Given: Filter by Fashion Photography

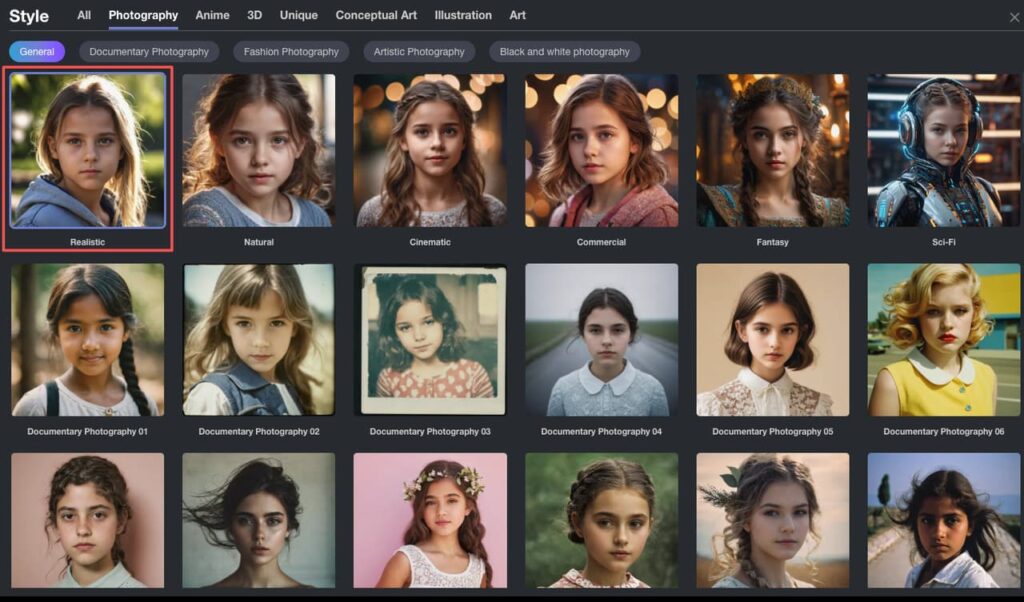Looking at the screenshot, I should point(291,52).
